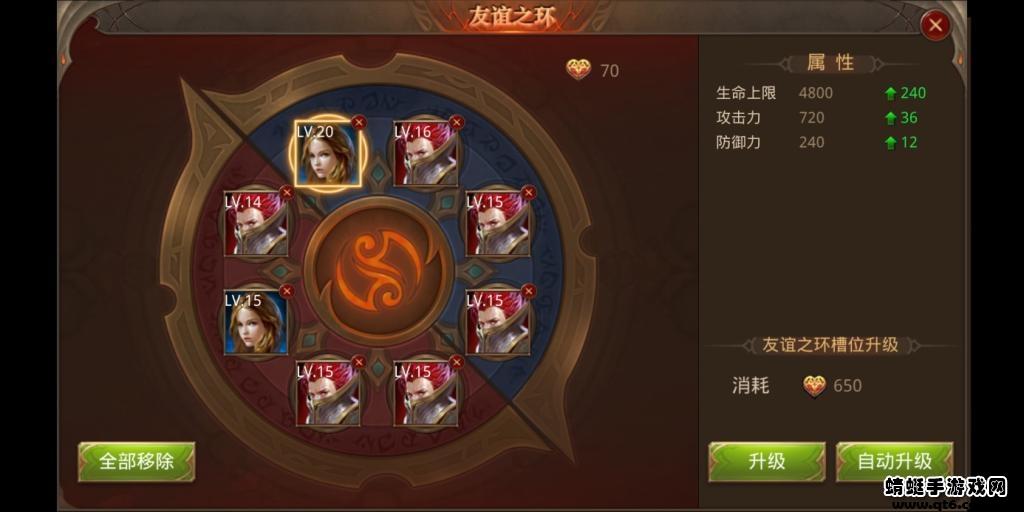Remove the LV.20 hero via red X
The image size is (1024, 512).
(x=359, y=122)
